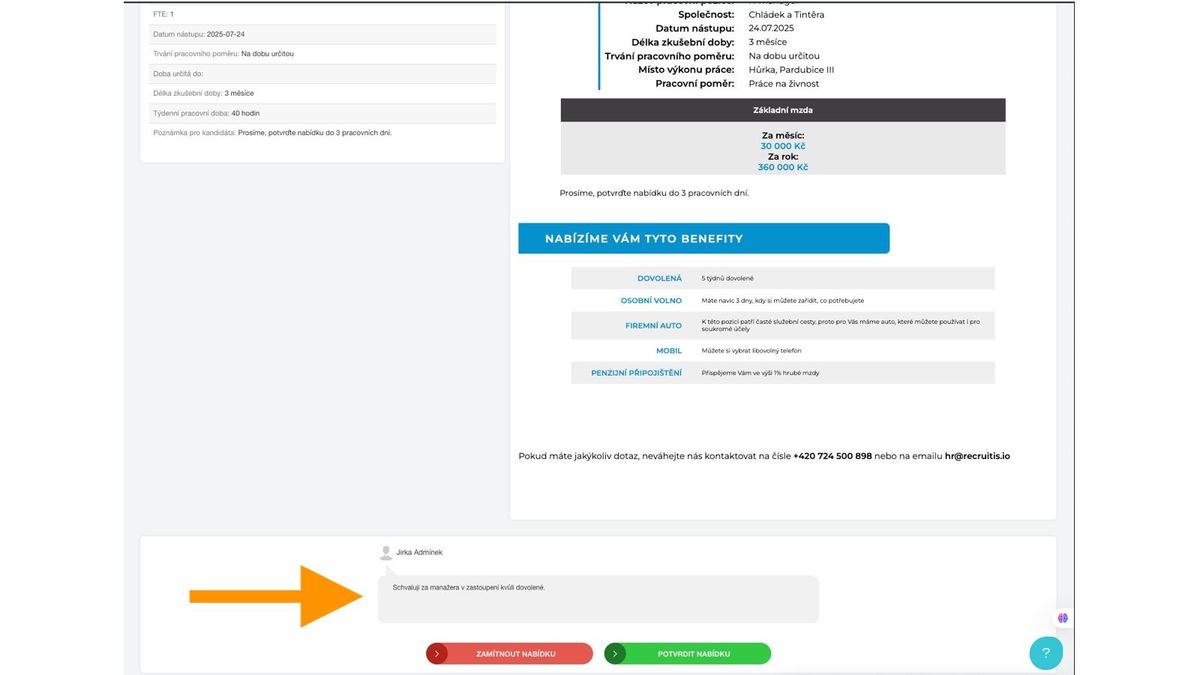The image size is (1200, 675).
Task: Click the location Hůrka, Pardubice III
Action: pyautogui.click(x=791, y=70)
